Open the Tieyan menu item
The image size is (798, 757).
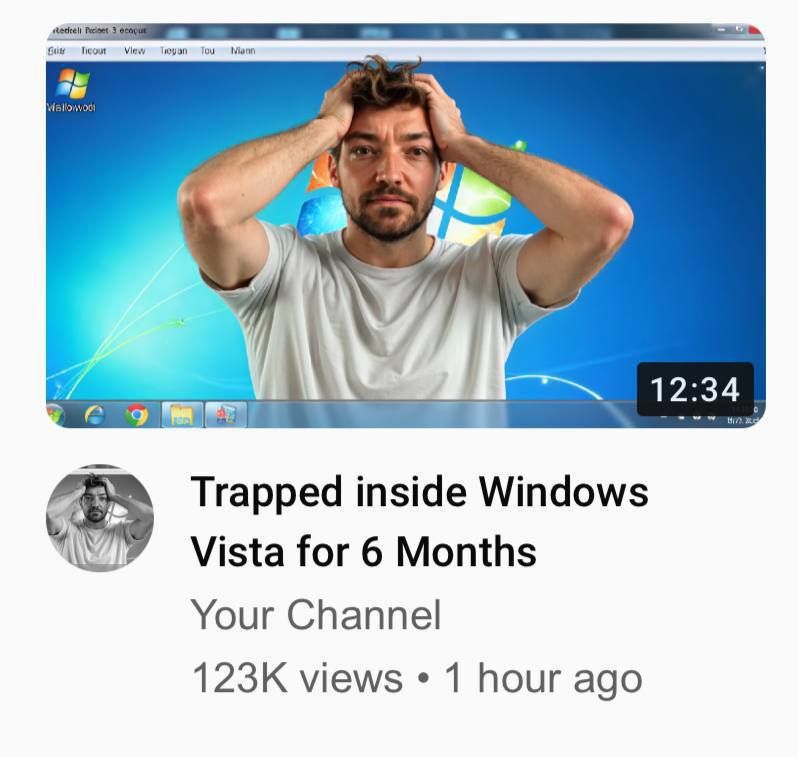(174, 51)
